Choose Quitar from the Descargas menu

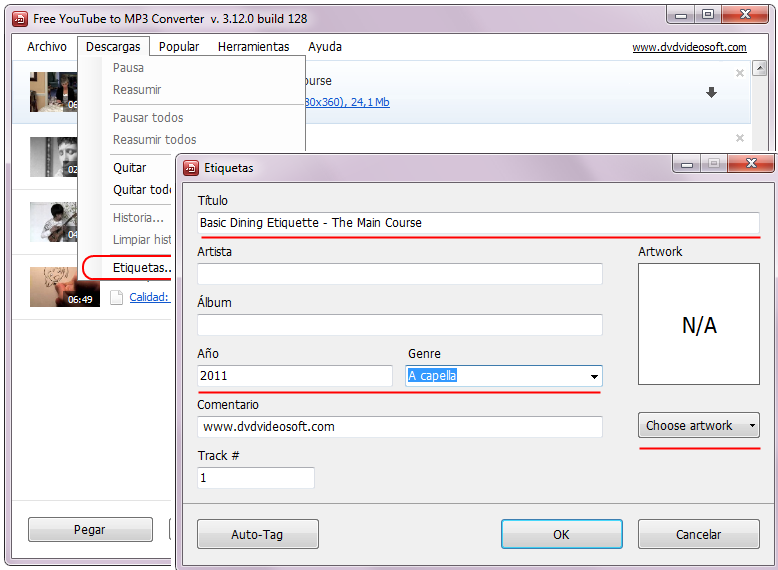click(130, 168)
